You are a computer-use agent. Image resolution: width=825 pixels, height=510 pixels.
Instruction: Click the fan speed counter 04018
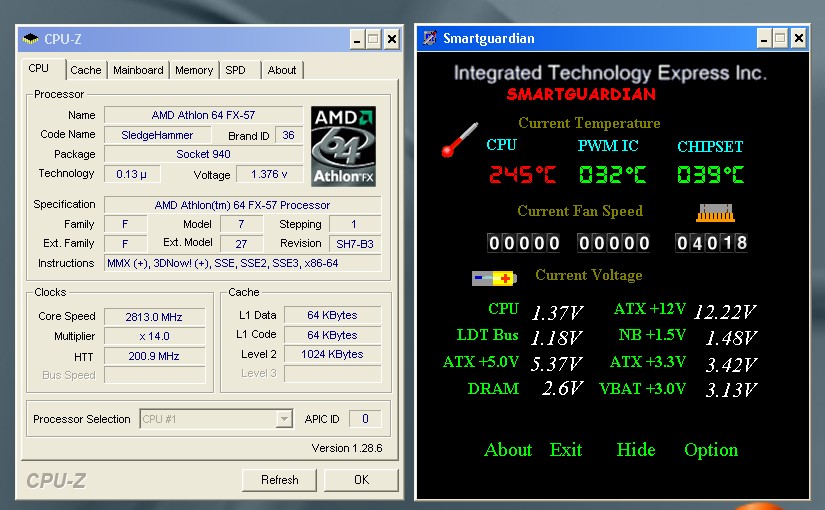(711, 243)
